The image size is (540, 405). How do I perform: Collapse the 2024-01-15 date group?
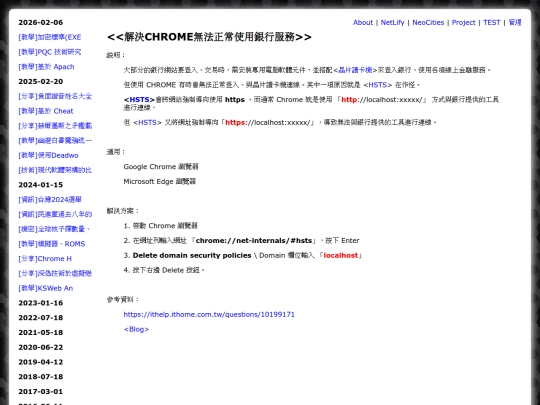pos(41,185)
